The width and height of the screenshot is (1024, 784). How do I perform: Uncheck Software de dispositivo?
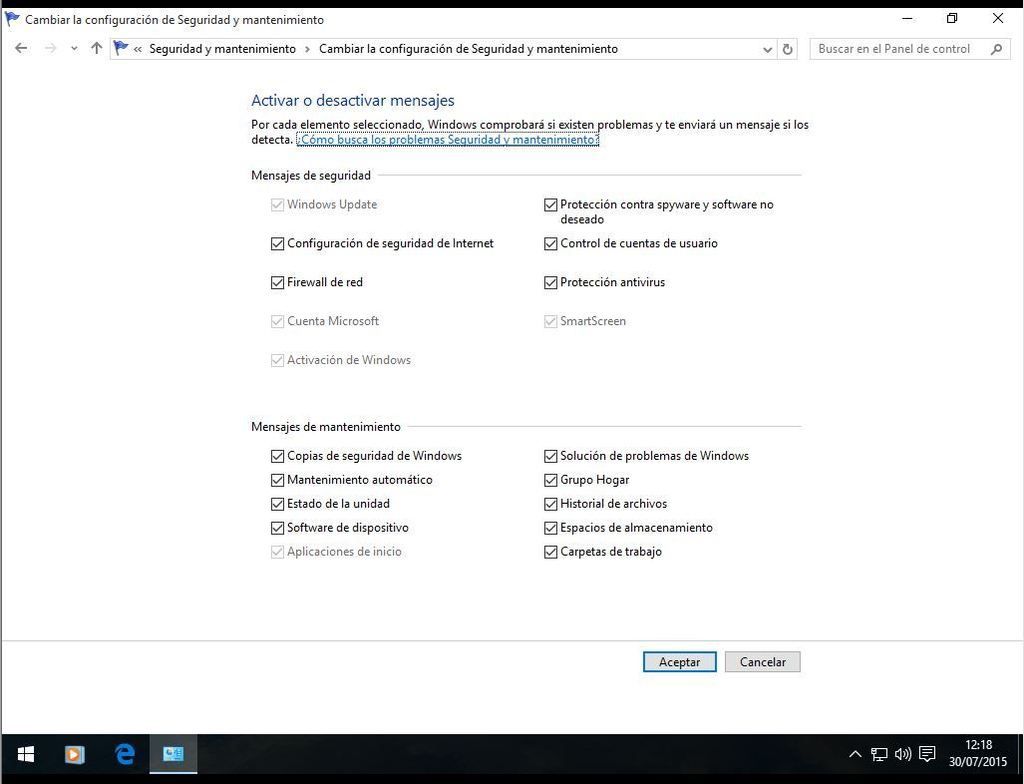(277, 528)
